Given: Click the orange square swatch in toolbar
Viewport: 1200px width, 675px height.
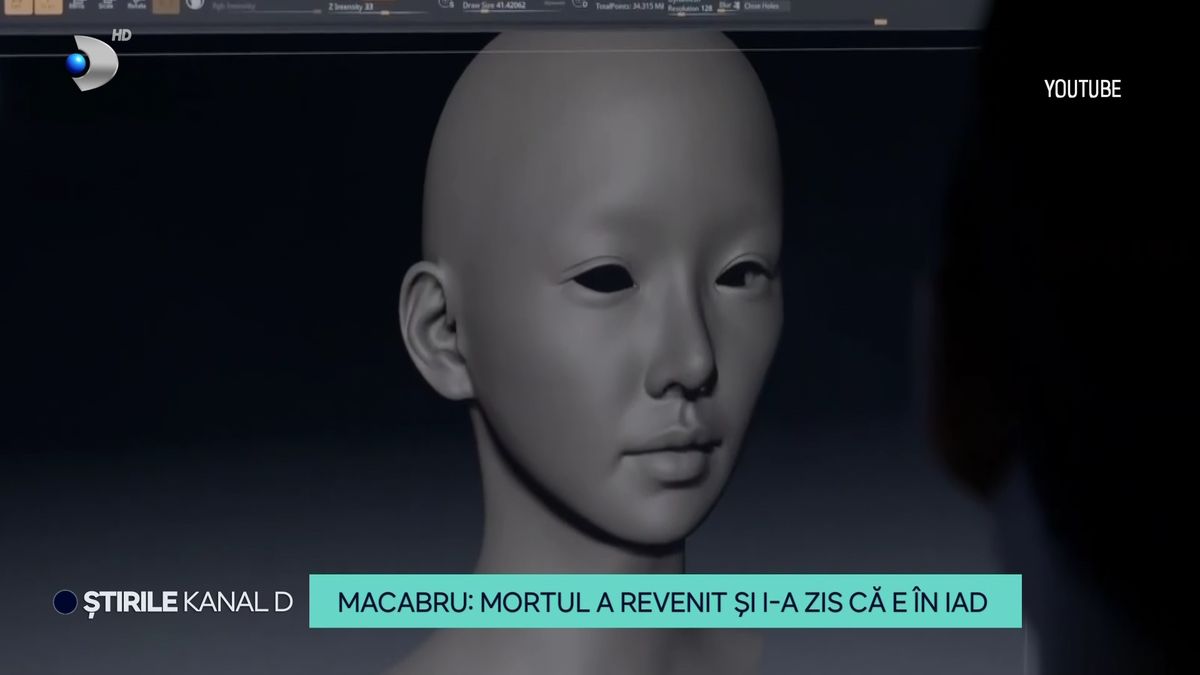Looking at the screenshot, I should tap(166, 5).
